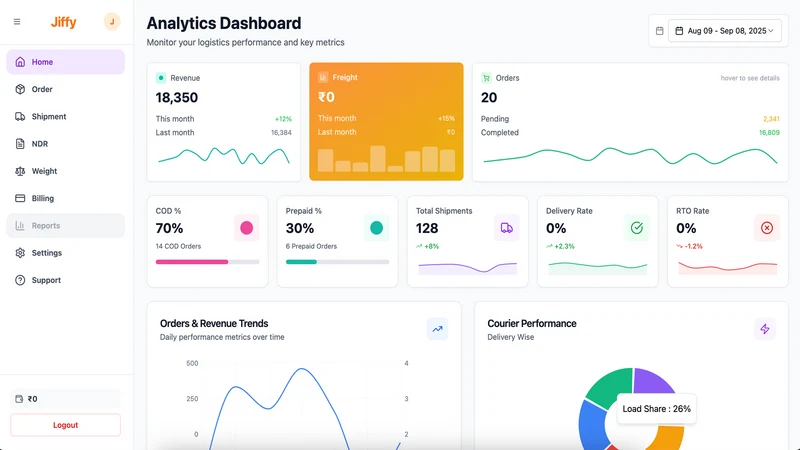Click the Orders & Revenue Trends heading
The width and height of the screenshot is (800, 450).
tap(214, 323)
